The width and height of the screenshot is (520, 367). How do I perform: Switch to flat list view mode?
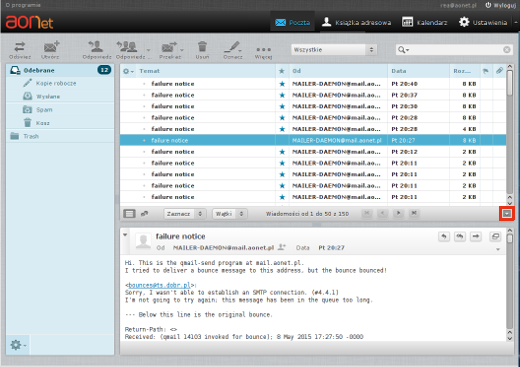(x=129, y=214)
